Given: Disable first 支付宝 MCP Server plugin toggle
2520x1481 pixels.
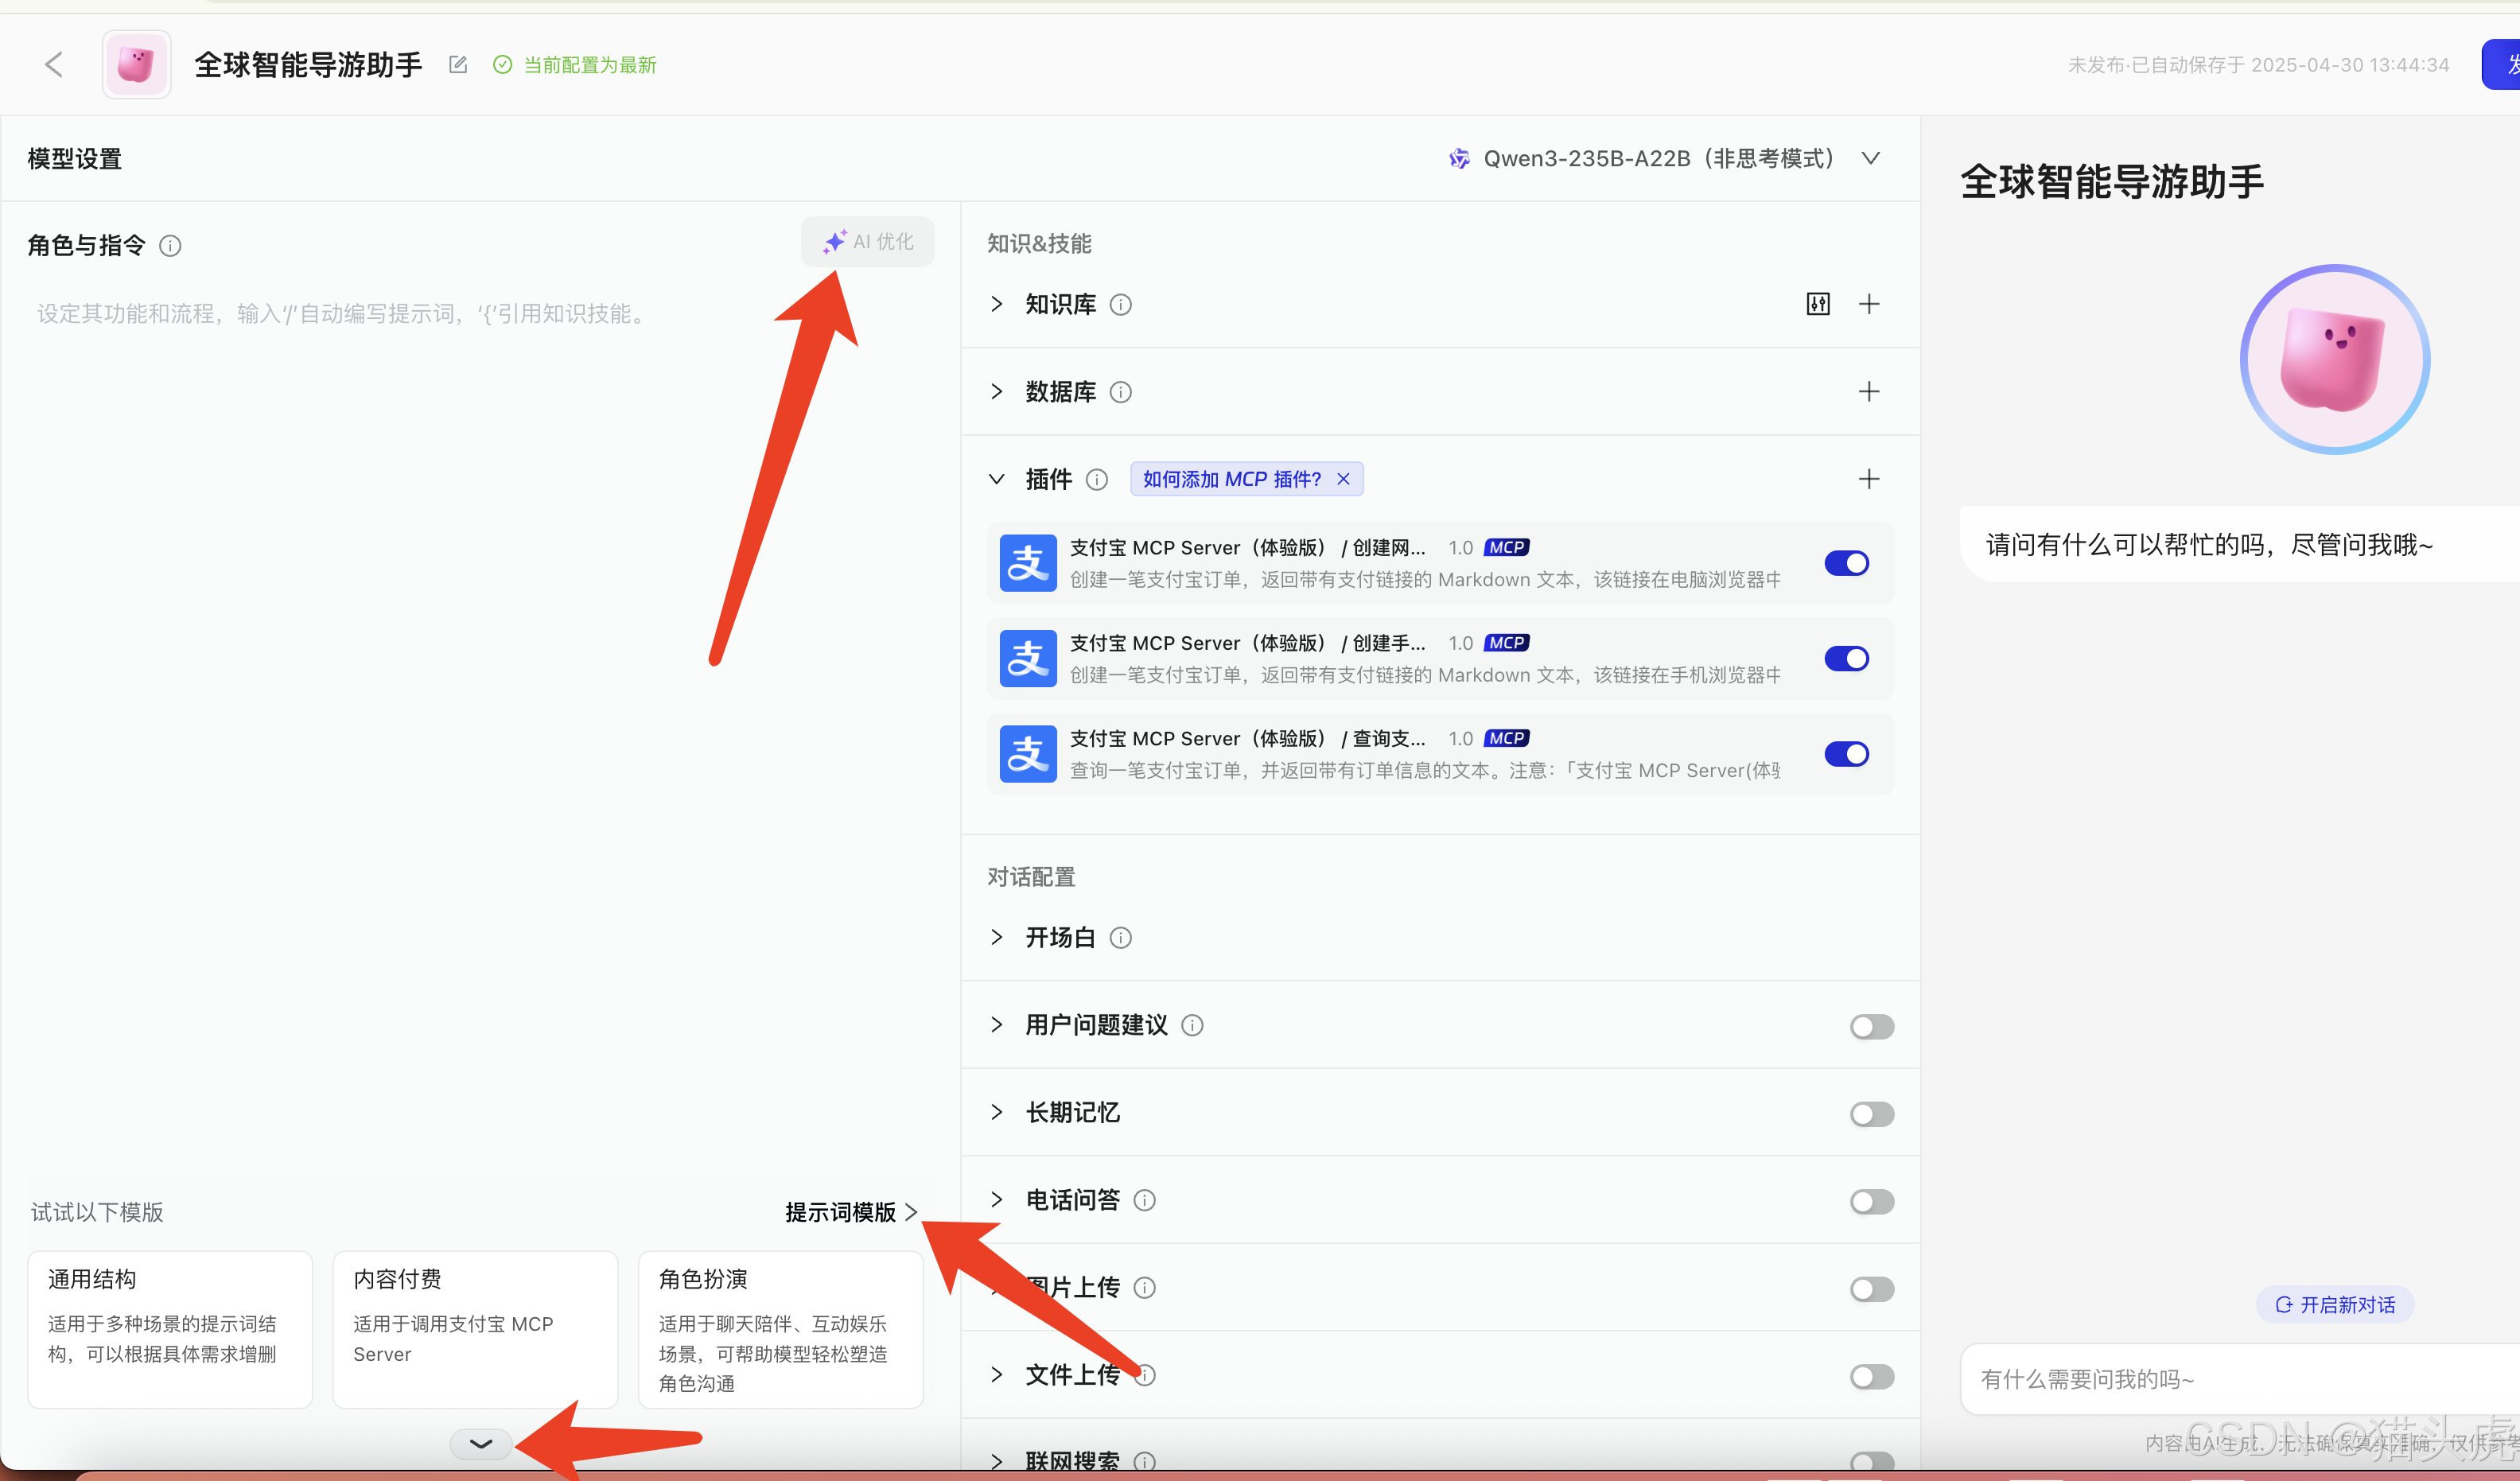Looking at the screenshot, I should 1846,563.
